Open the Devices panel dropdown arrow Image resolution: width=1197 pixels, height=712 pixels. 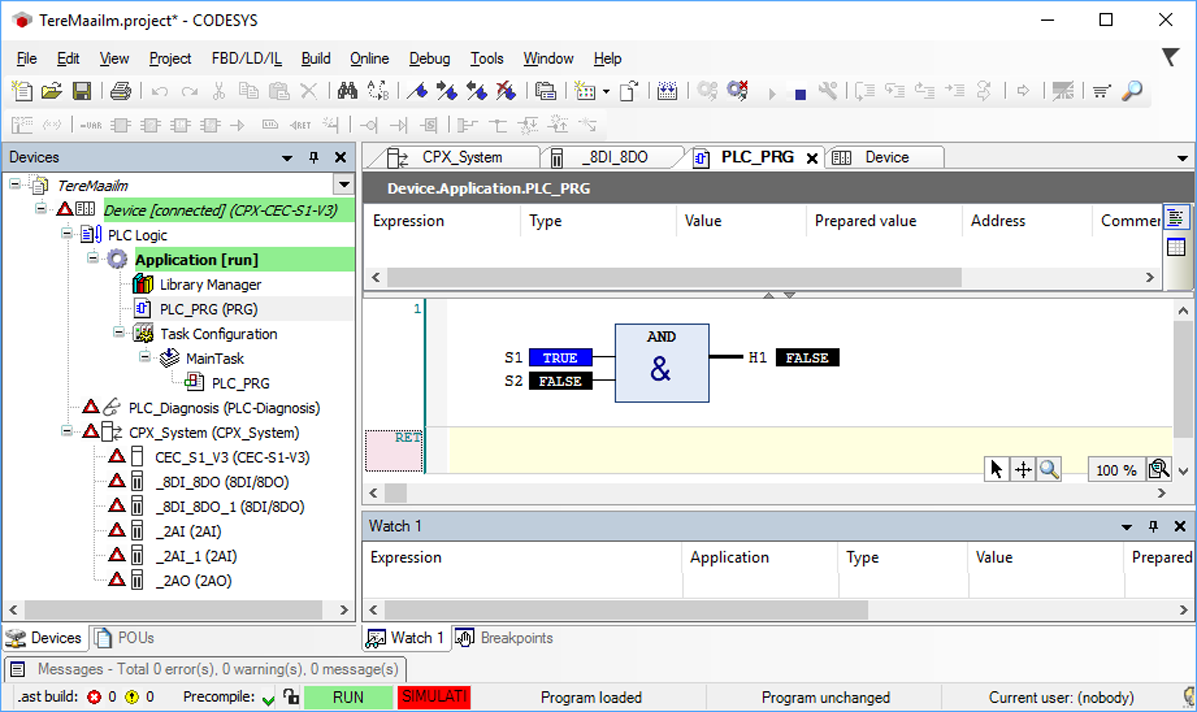click(x=287, y=158)
